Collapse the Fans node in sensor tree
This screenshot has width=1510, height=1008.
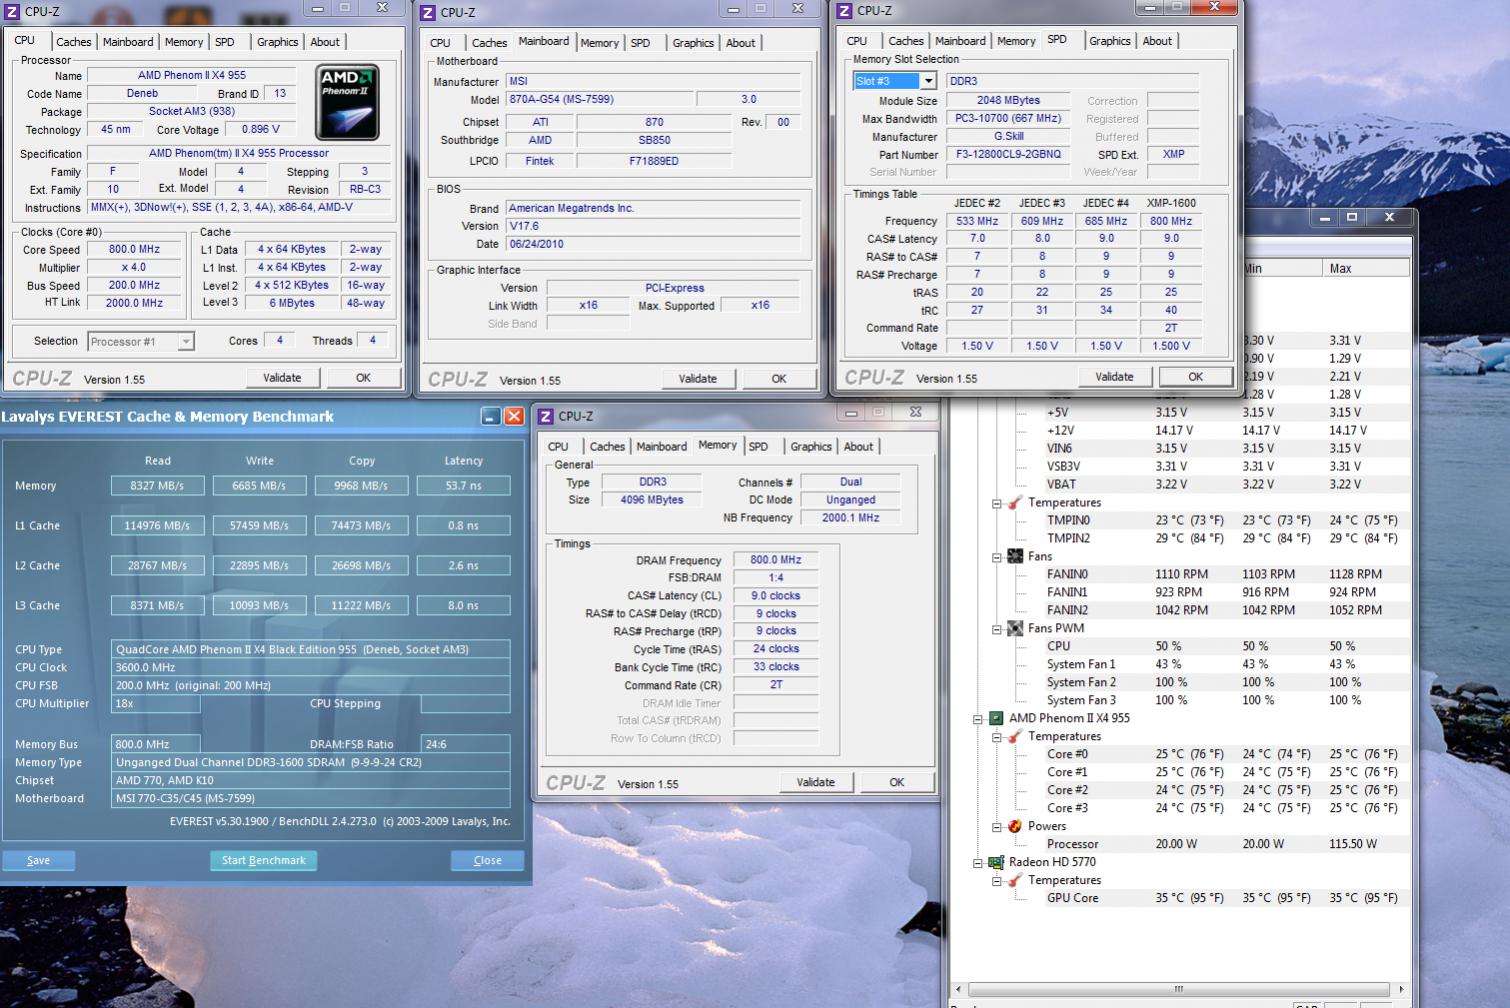tap(997, 557)
